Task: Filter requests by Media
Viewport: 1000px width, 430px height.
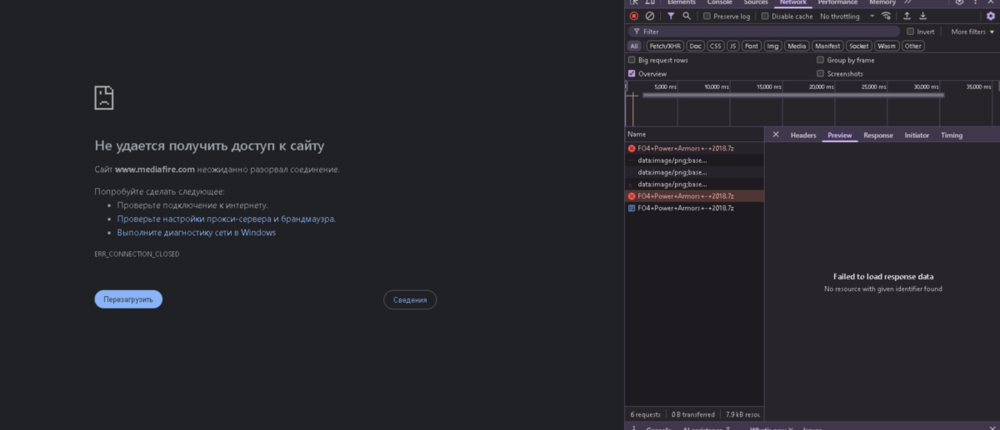Action: pos(797,46)
